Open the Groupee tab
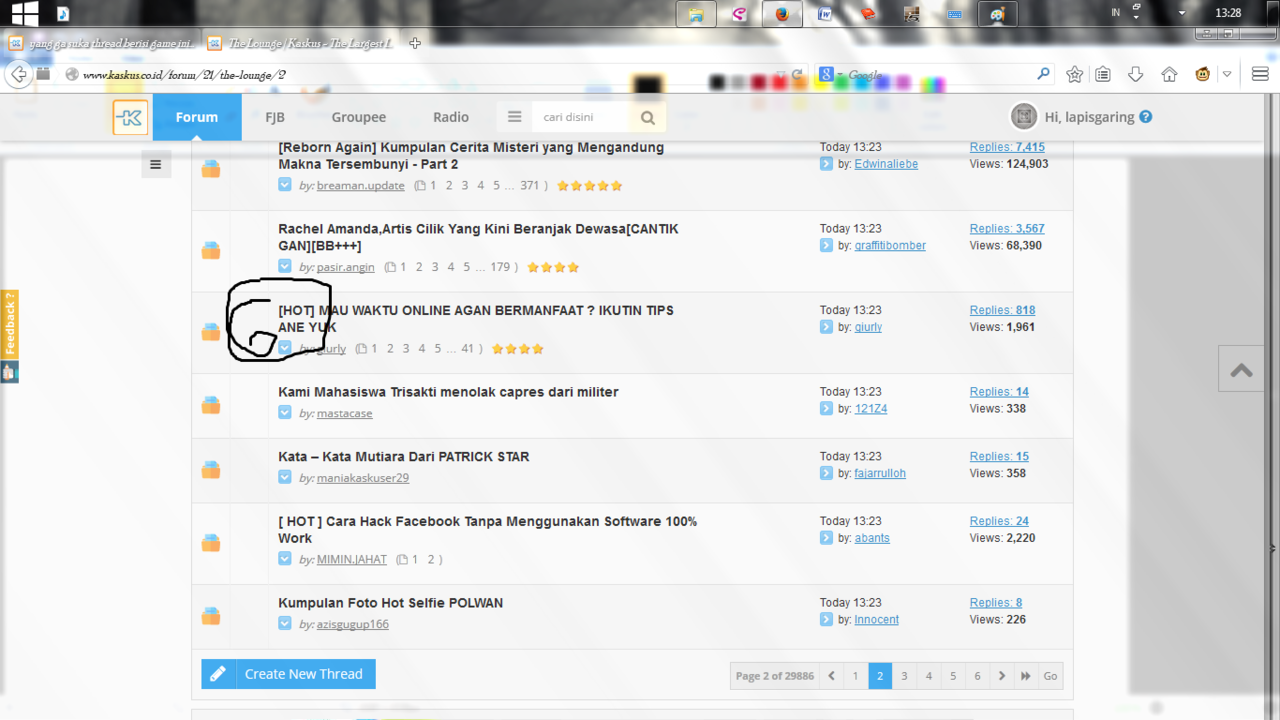Viewport: 1280px width, 720px height. tap(359, 117)
